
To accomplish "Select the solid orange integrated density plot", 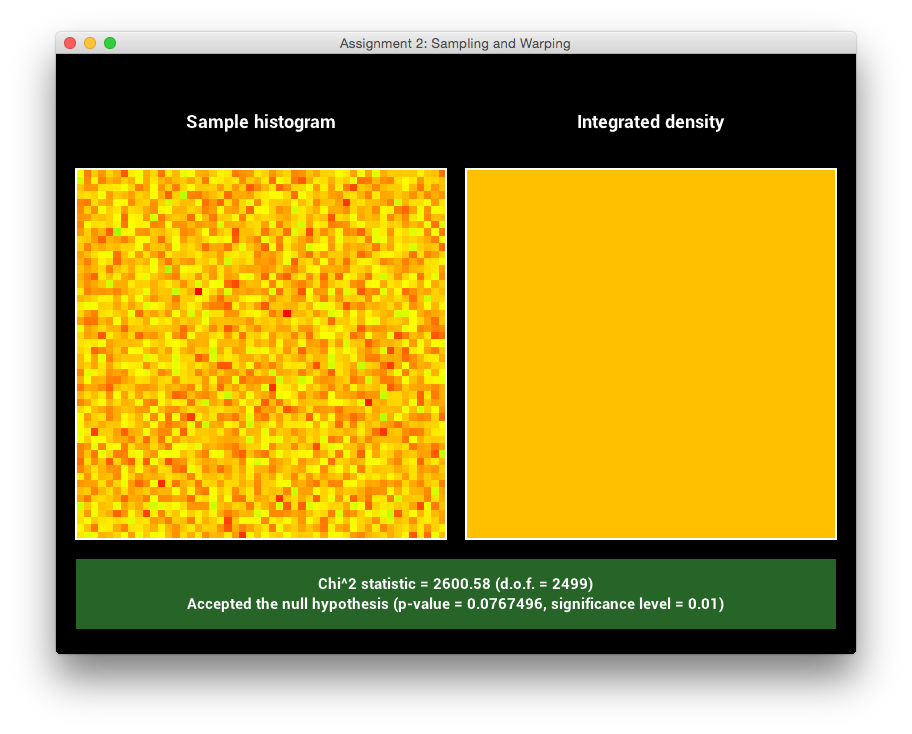I will [x=651, y=354].
